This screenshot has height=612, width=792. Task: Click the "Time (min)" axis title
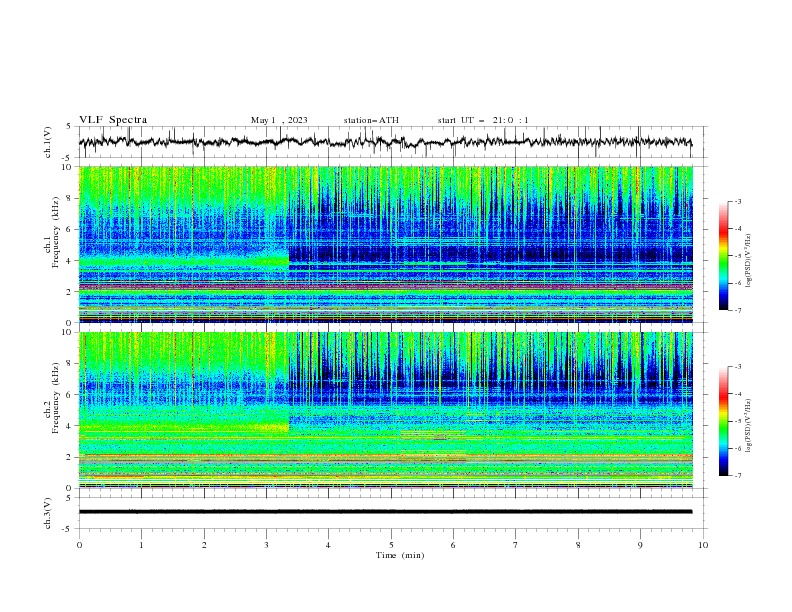[400, 555]
